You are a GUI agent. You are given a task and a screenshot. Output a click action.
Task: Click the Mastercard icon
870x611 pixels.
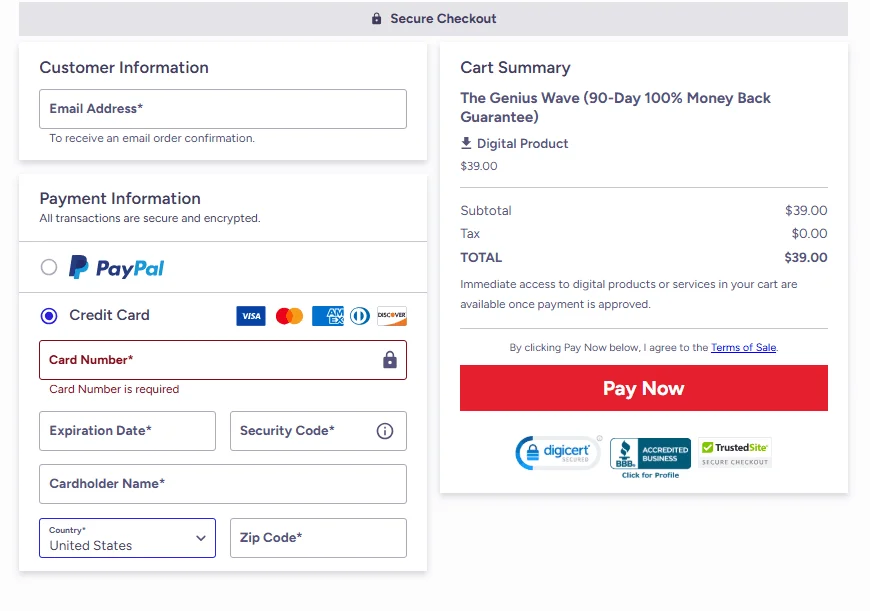point(289,316)
